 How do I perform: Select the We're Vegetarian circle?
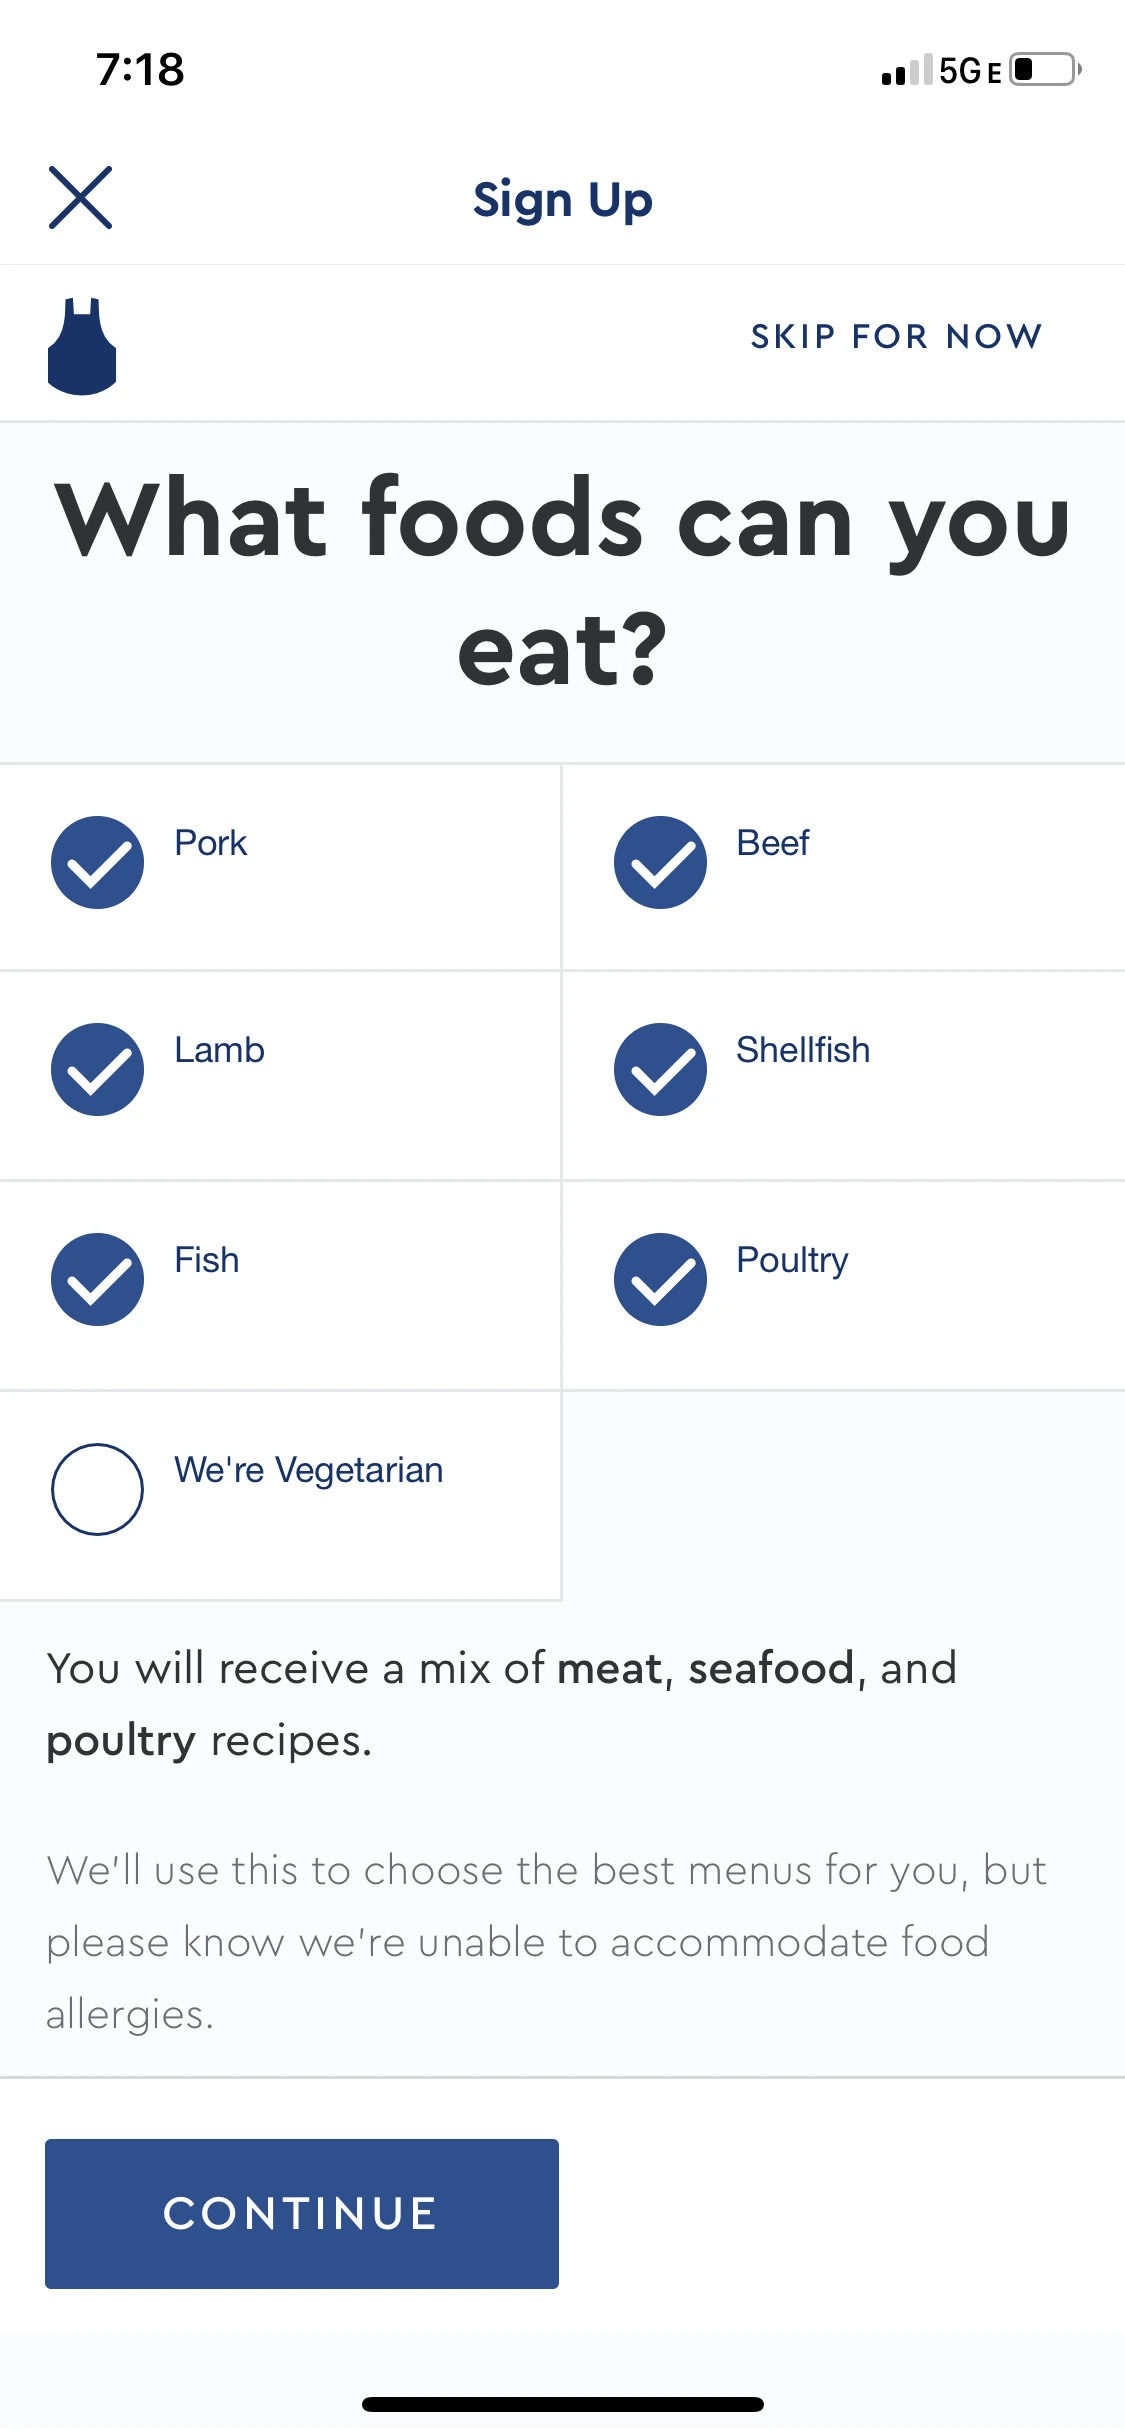coord(97,1489)
